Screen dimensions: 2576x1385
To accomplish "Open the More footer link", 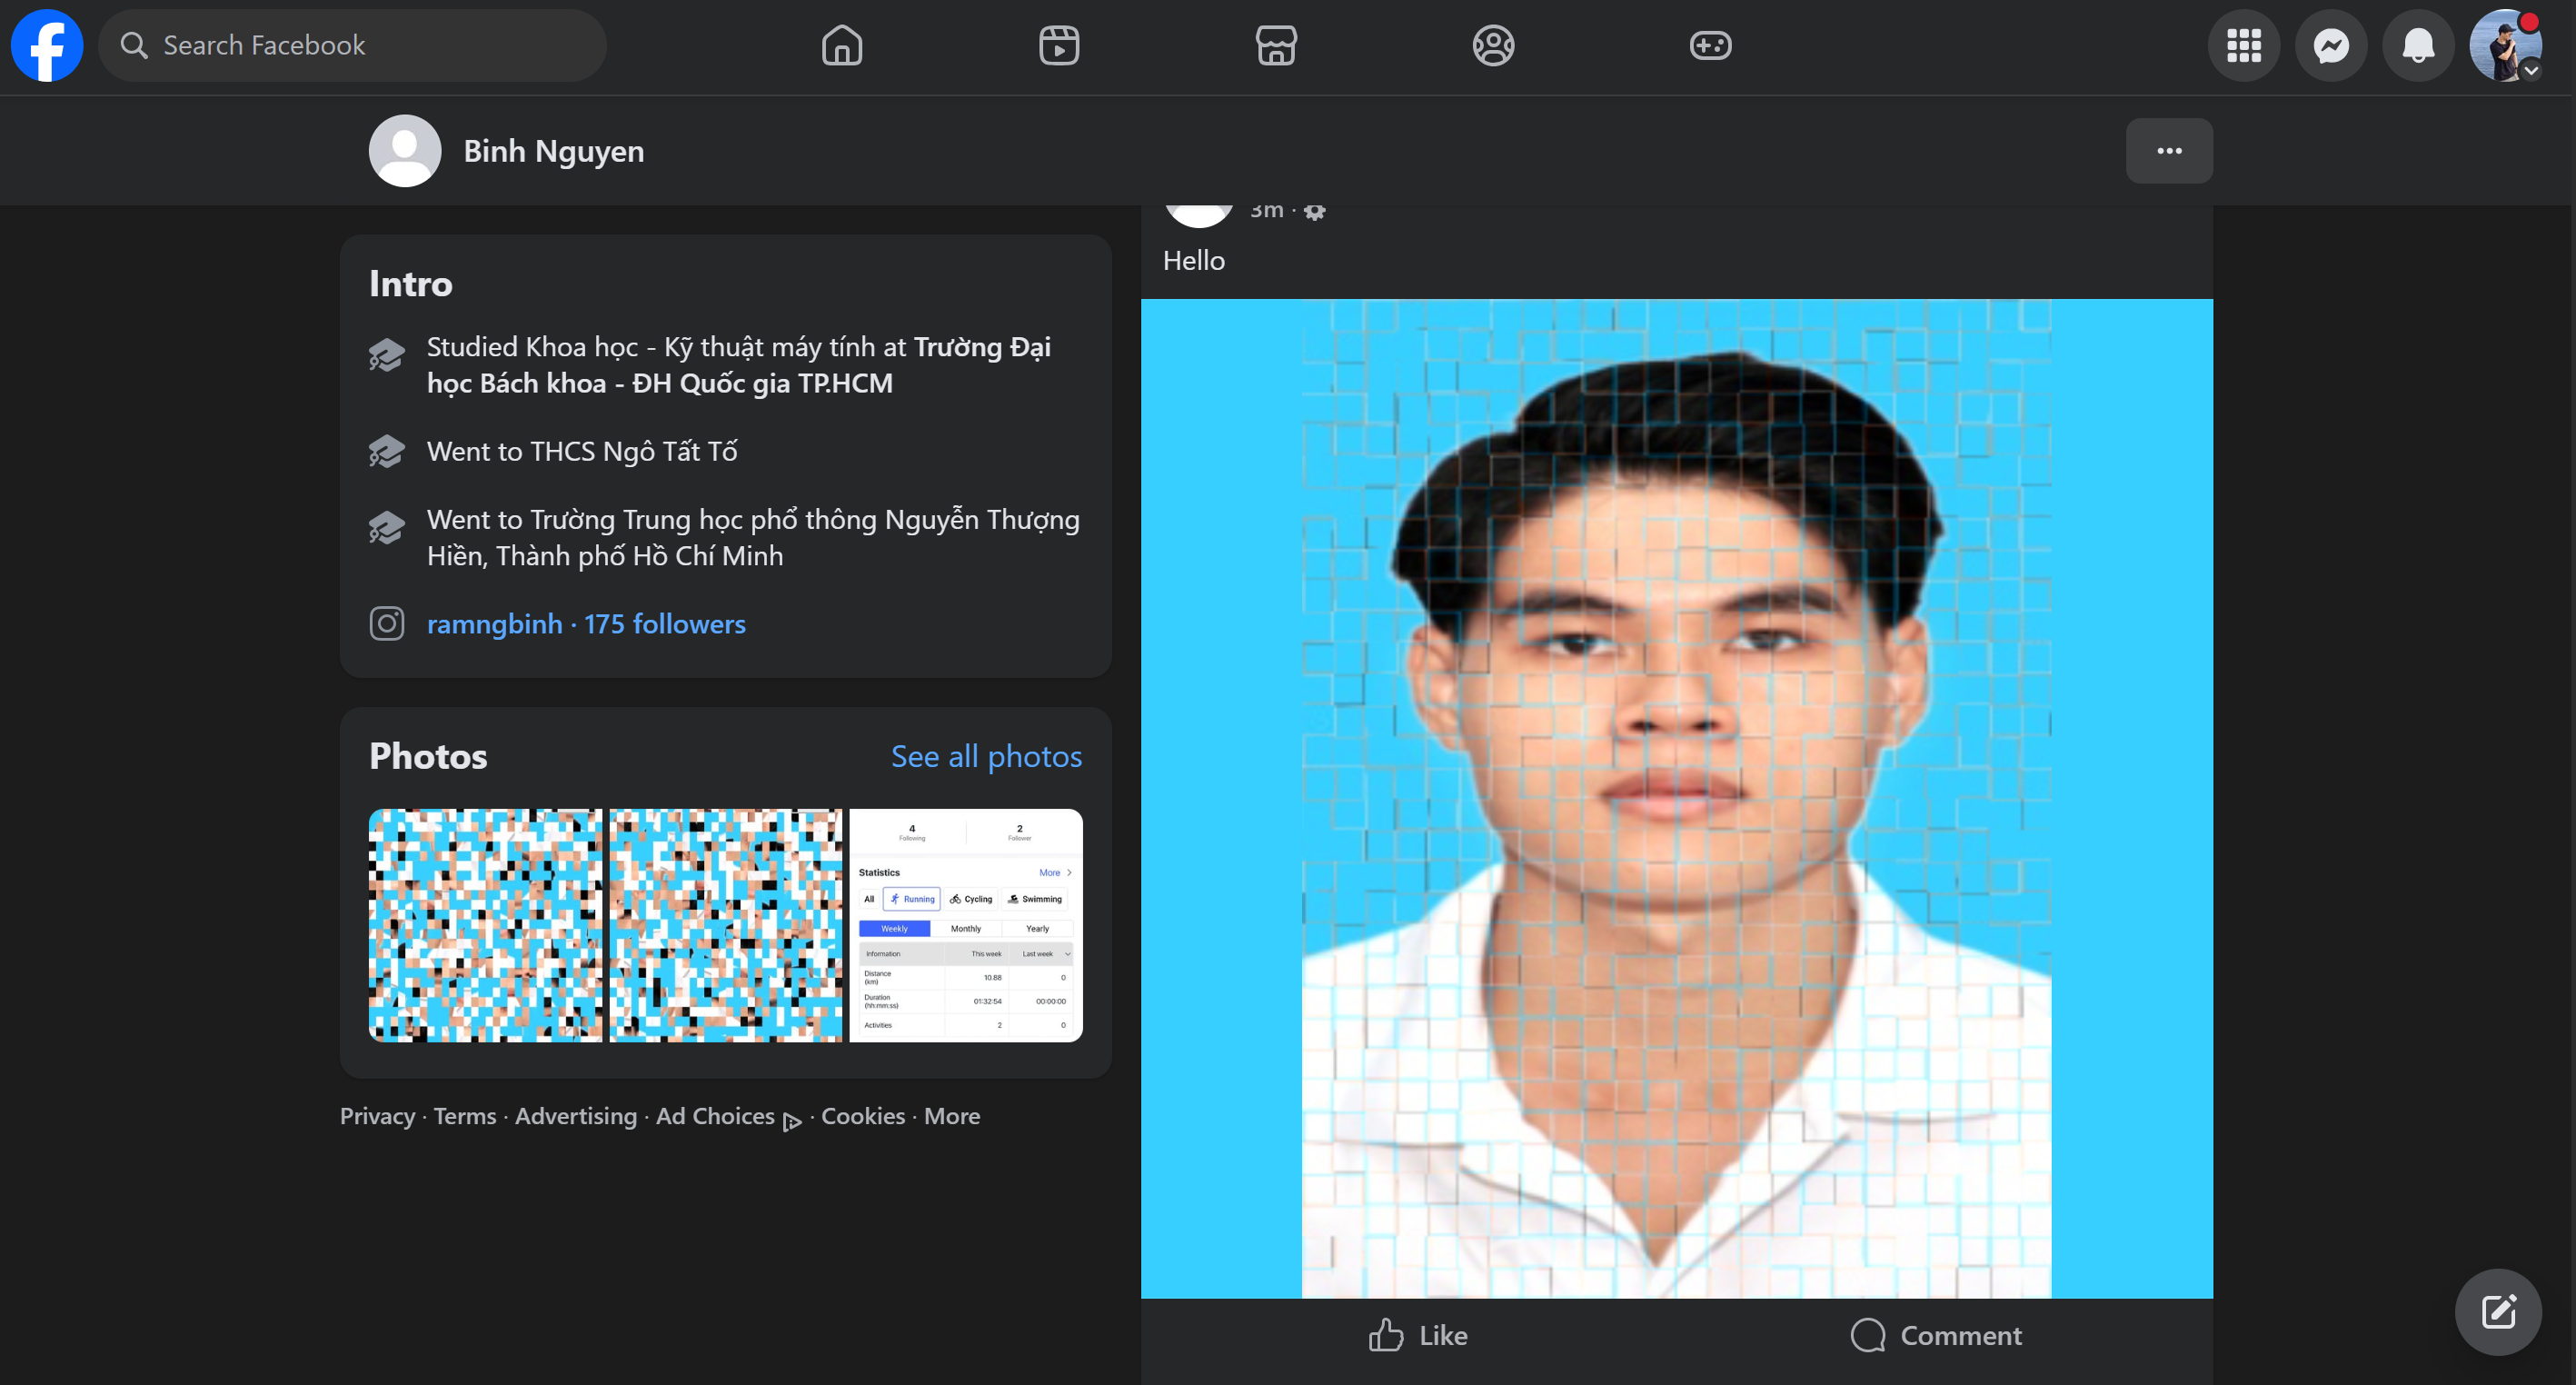I will point(951,1116).
